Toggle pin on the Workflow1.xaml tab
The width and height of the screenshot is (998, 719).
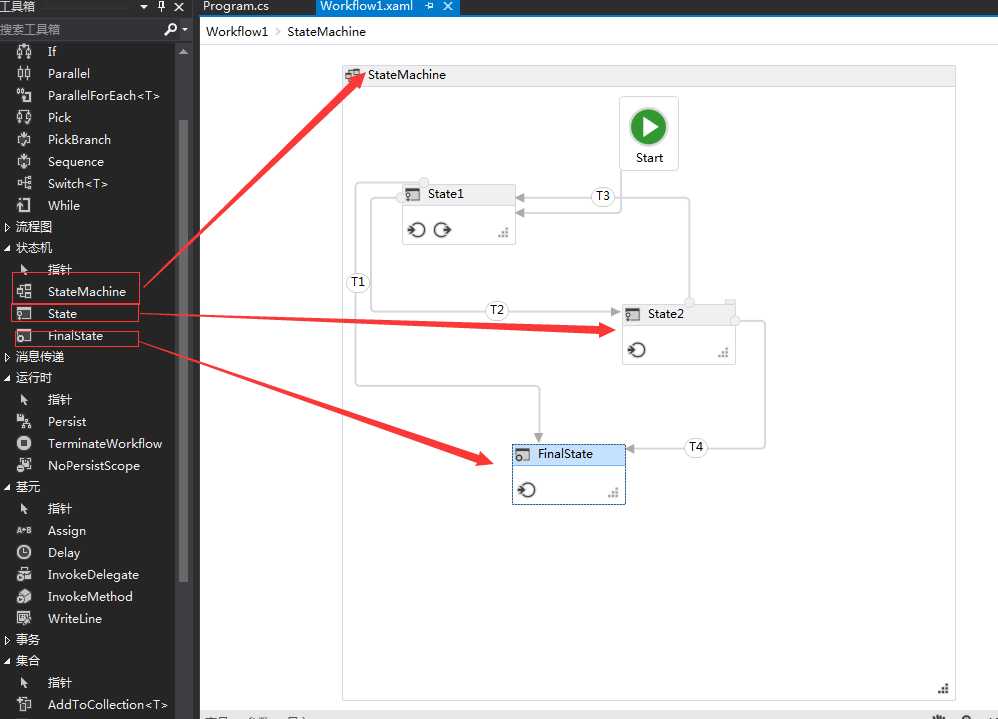click(430, 6)
